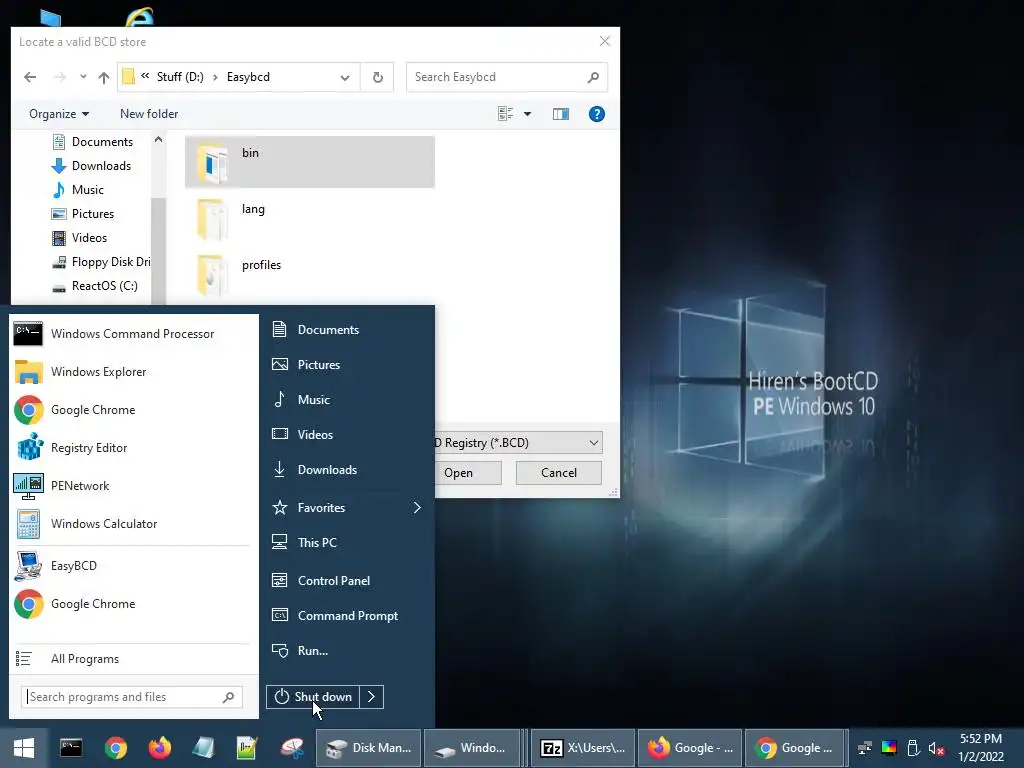Launch Chrome from taskbar pinned icon

[116, 748]
